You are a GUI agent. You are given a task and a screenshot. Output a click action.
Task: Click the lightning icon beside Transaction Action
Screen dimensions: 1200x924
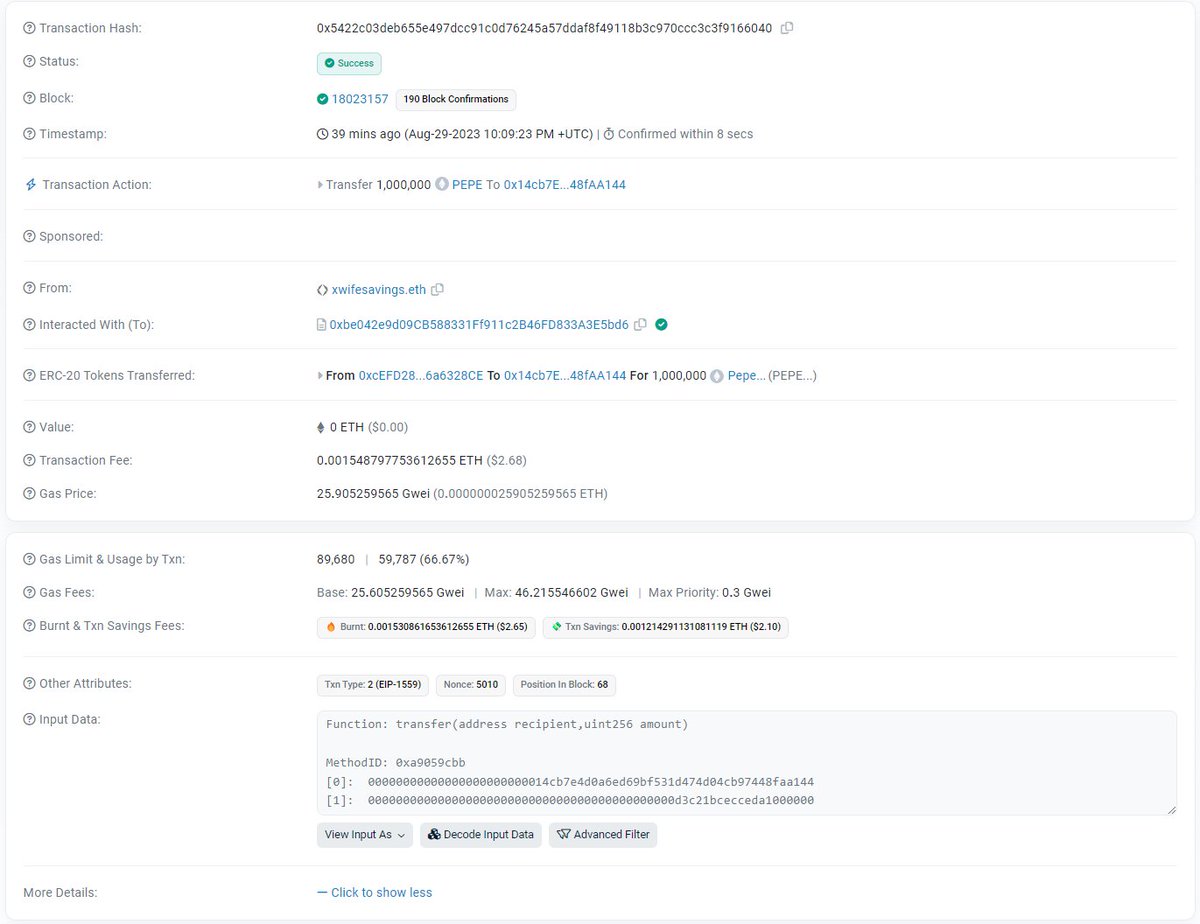tap(30, 185)
